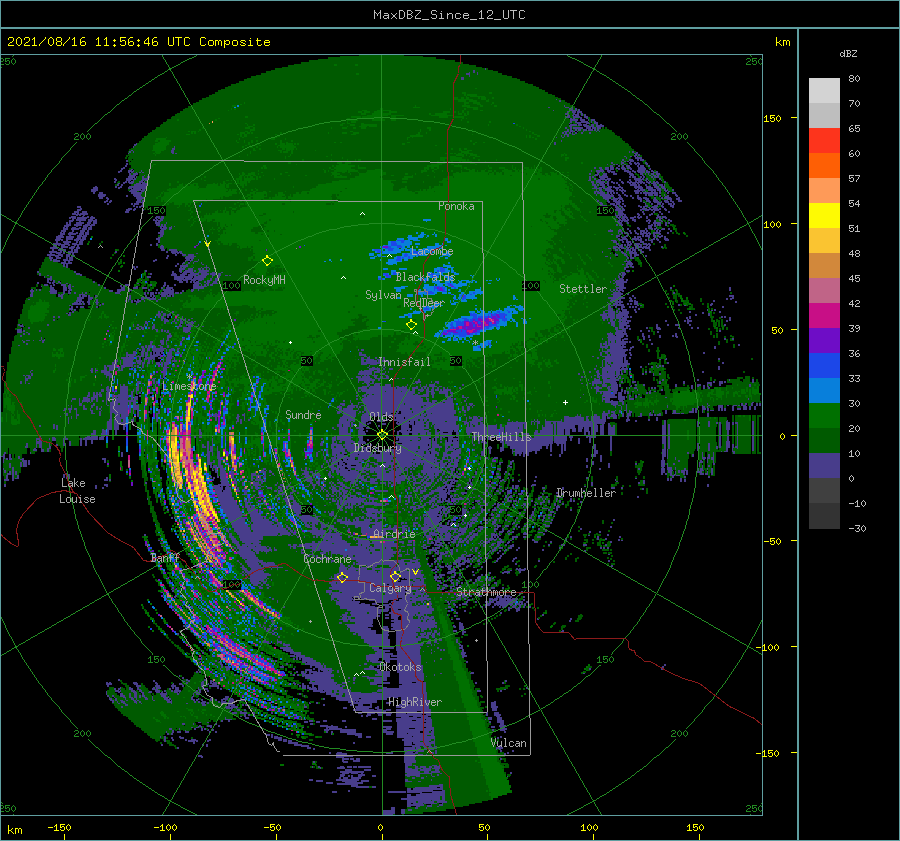Click the 2021/08/16 11:56:46 UTC Composite timestamp
This screenshot has height=841, width=900.
tap(138, 42)
